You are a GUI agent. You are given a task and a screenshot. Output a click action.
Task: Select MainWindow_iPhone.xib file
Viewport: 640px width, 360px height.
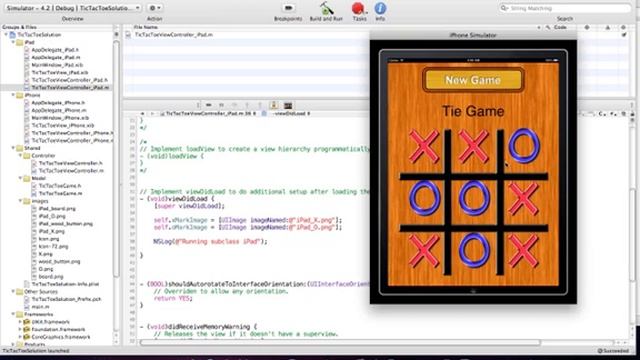pyautogui.click(x=60, y=118)
